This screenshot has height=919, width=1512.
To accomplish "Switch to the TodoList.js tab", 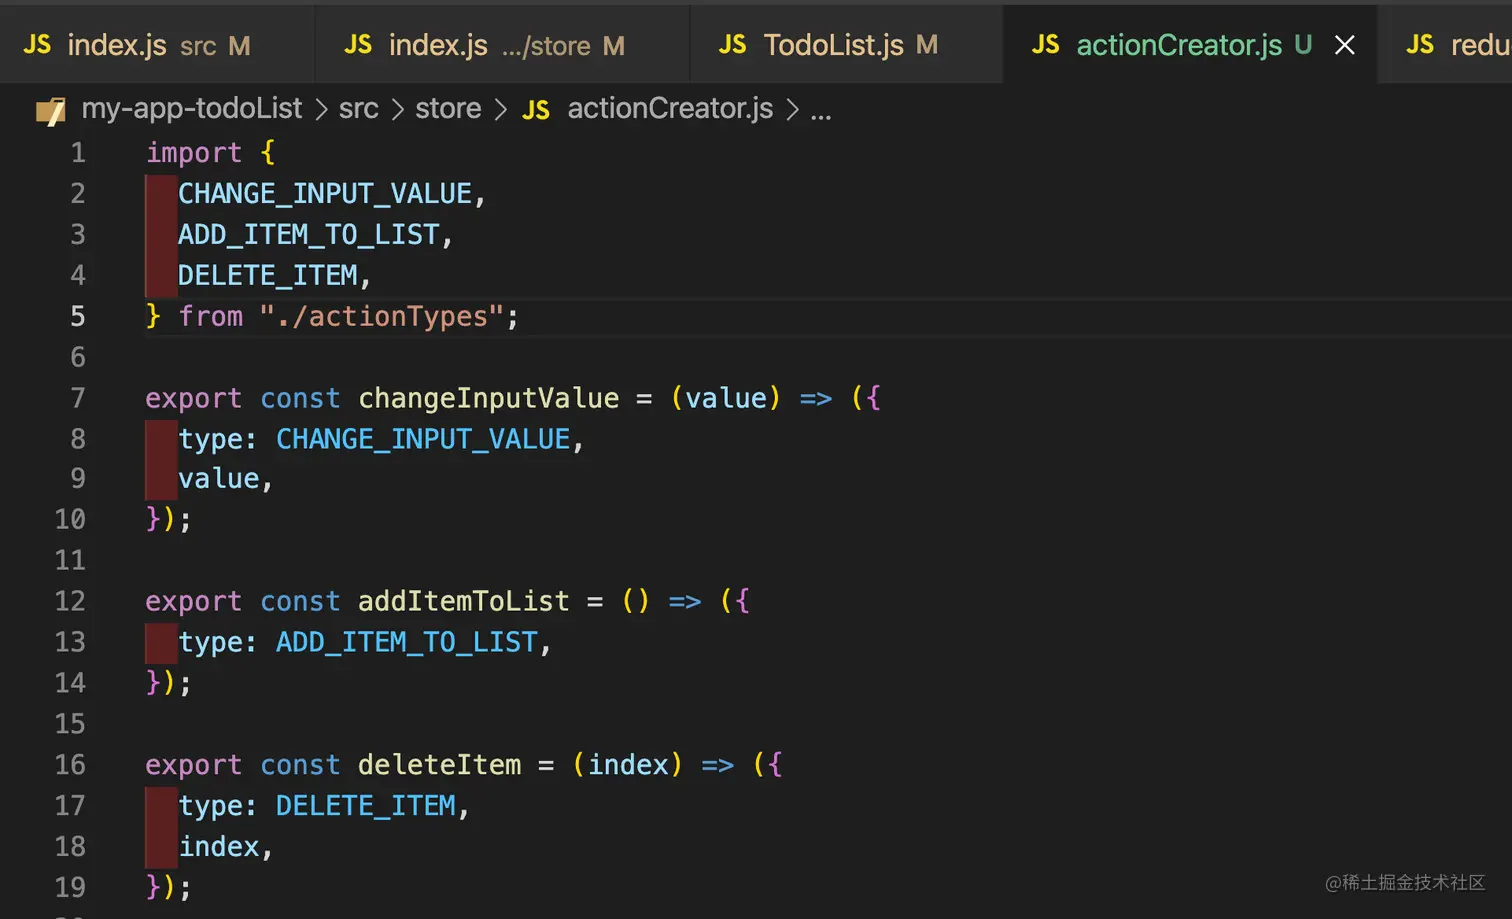I will (x=846, y=45).
